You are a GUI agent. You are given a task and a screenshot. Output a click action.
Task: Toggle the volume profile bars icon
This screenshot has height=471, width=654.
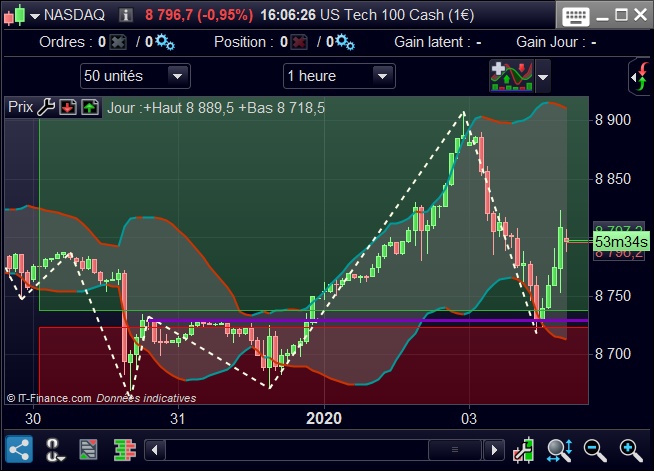125,450
